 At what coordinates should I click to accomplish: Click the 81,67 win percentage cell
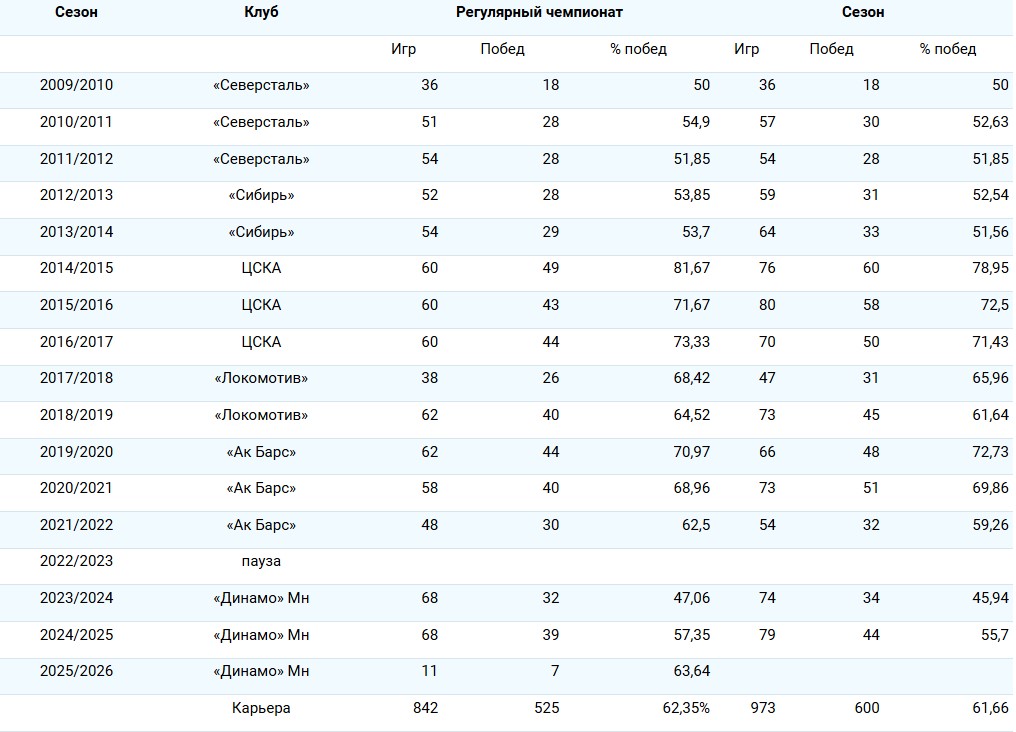point(692,269)
